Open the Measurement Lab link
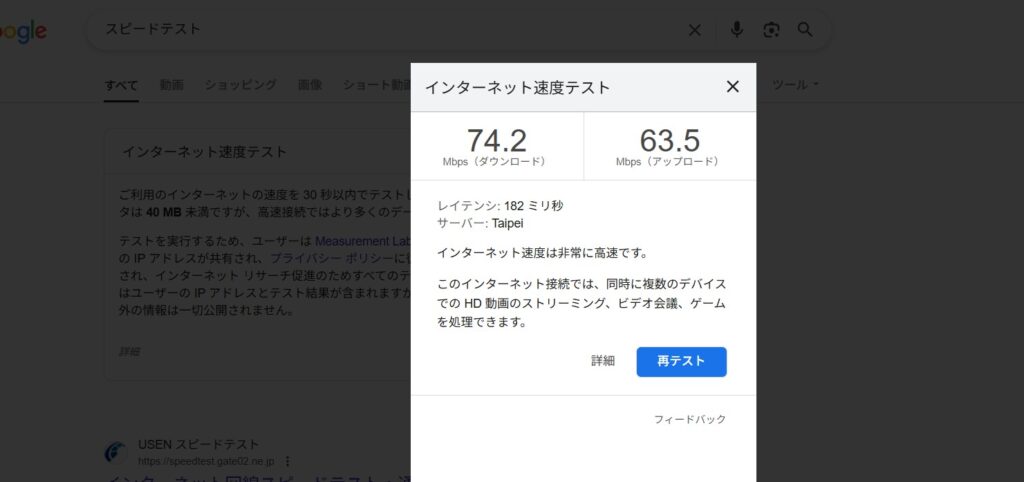Screen dimensions: 1024x482 [x=362, y=241]
